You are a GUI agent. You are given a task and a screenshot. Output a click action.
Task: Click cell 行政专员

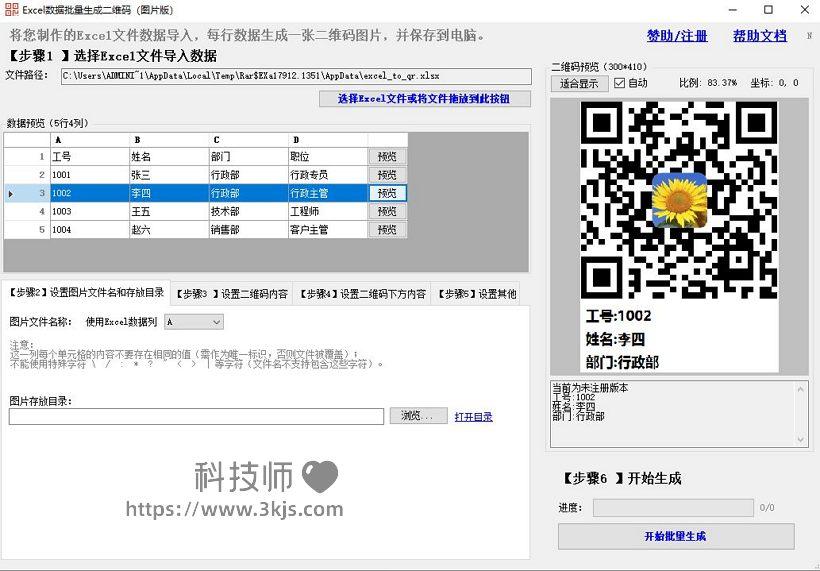pyautogui.click(x=328, y=175)
